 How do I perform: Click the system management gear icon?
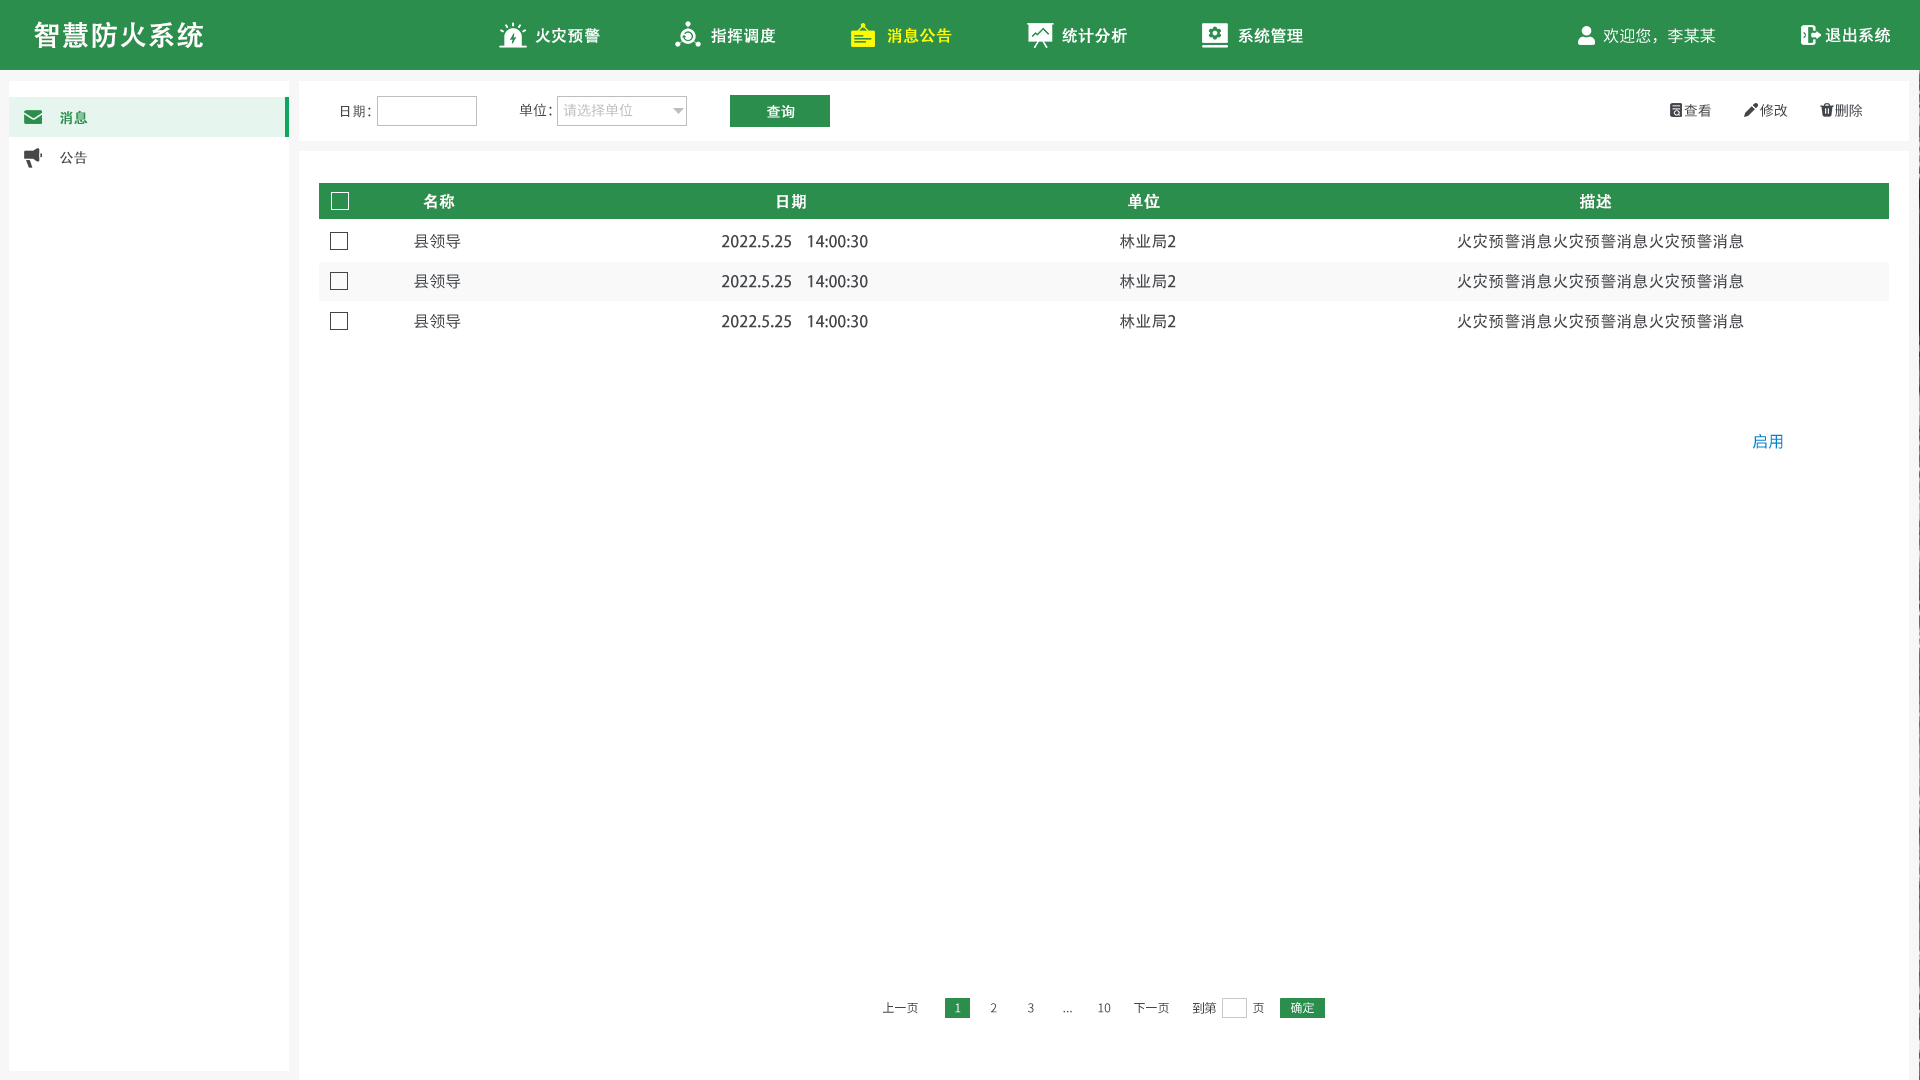click(1214, 35)
